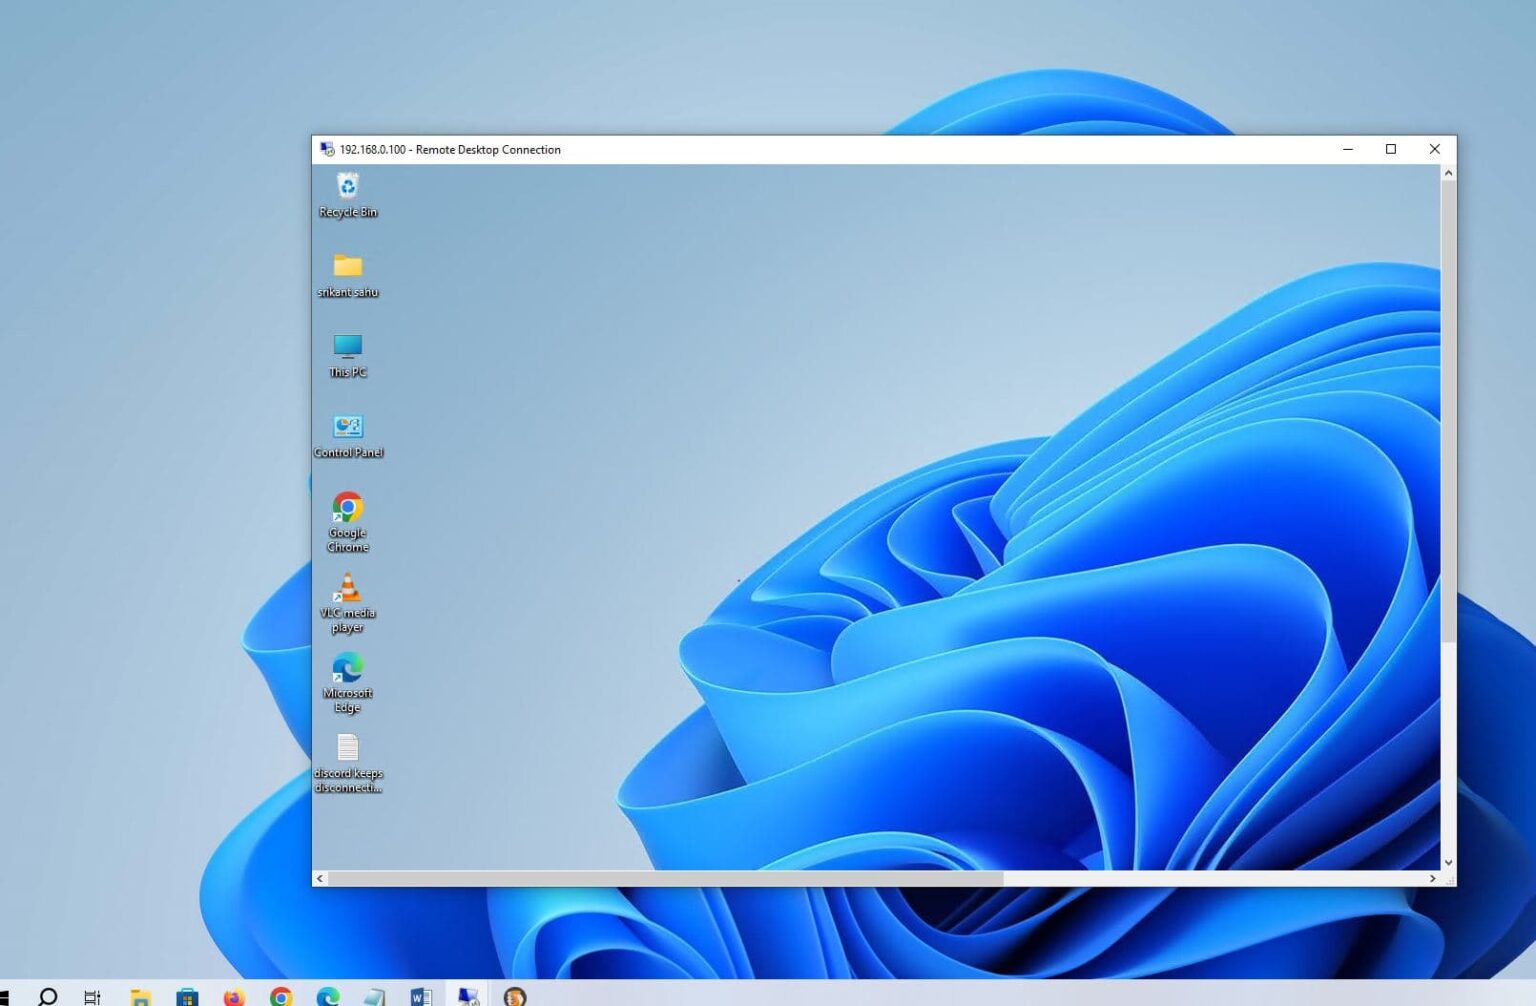Open the discord keeps disconnecting document
The image size is (1536, 1006).
(x=347, y=750)
